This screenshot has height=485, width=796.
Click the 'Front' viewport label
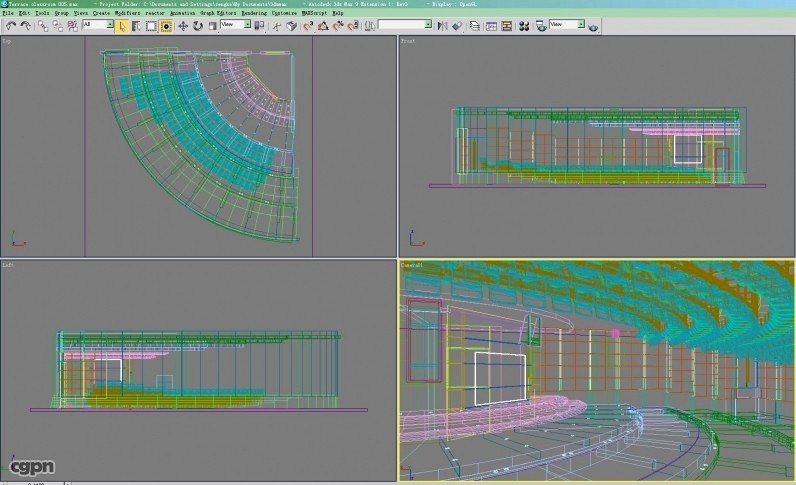[x=408, y=41]
